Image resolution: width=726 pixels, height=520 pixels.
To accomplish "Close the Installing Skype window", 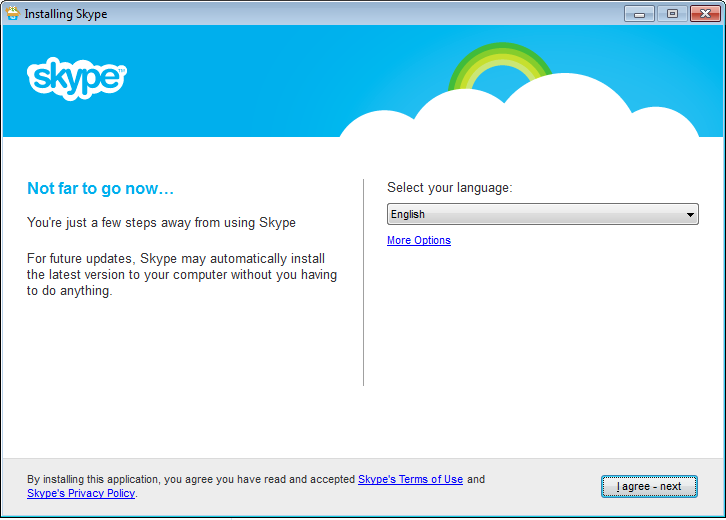I will [705, 14].
